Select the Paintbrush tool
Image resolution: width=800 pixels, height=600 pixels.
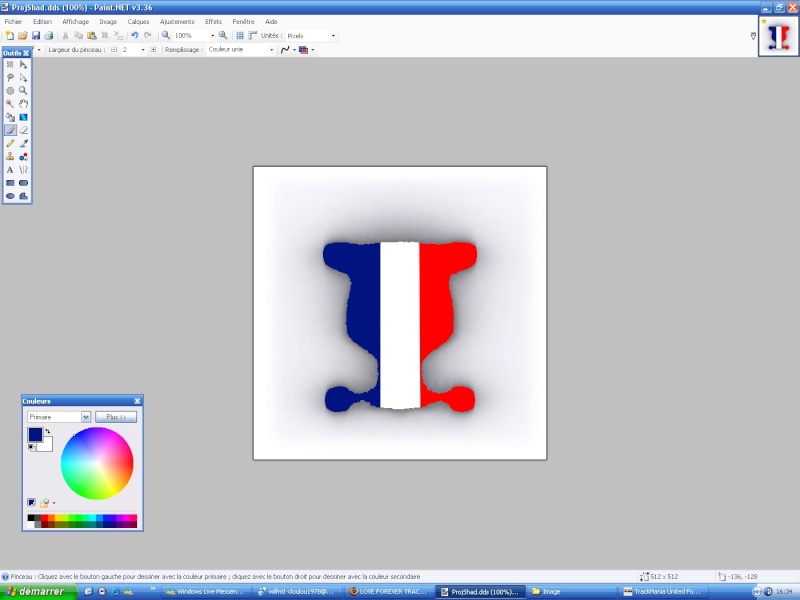10,131
